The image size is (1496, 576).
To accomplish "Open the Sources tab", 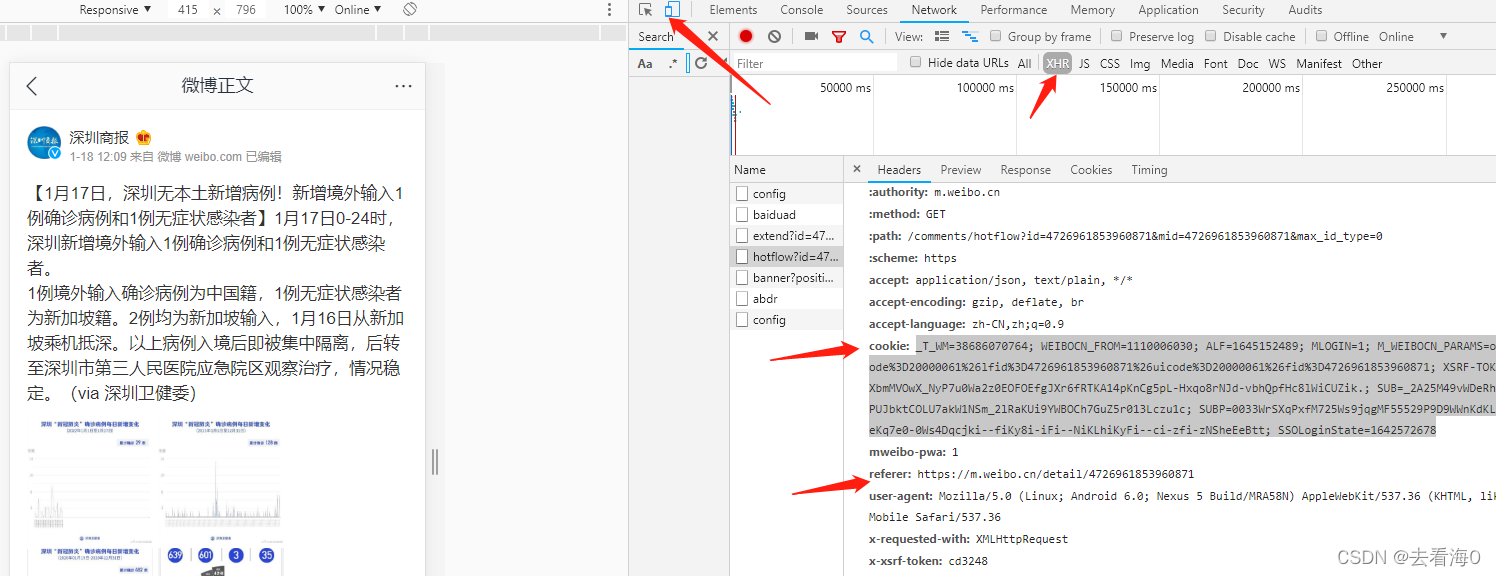I will [x=867, y=10].
